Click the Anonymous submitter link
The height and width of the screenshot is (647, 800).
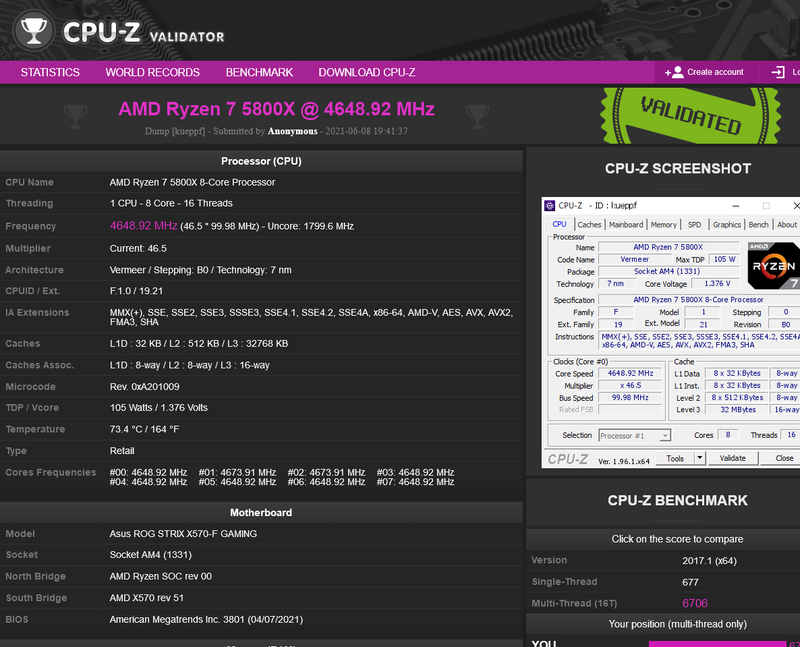(293, 131)
